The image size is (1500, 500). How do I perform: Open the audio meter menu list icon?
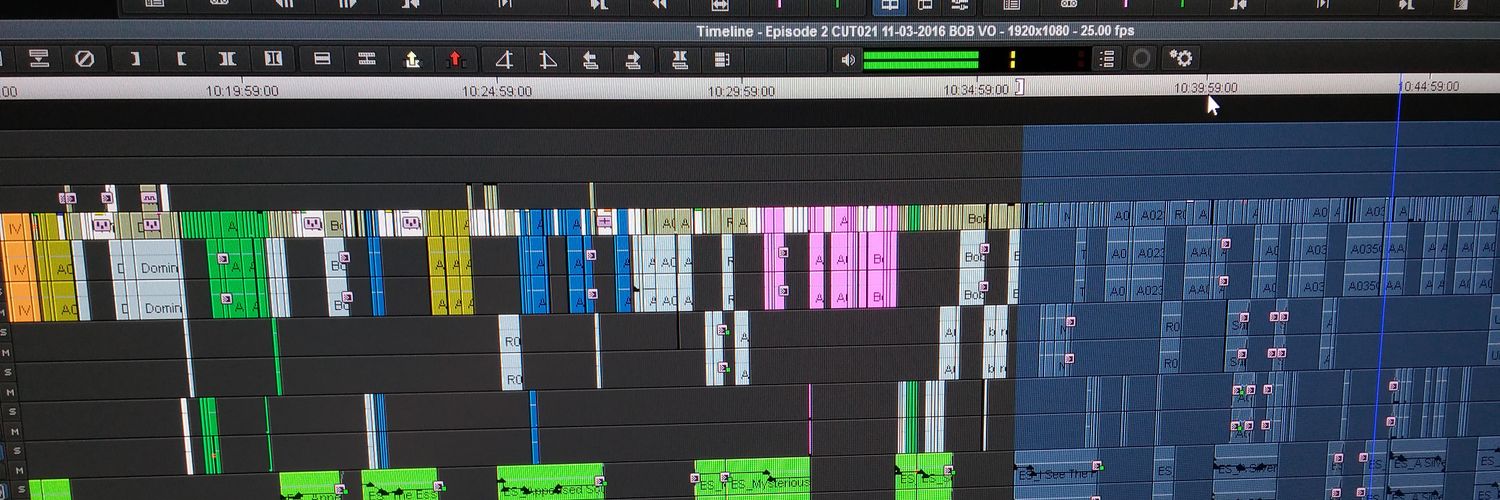[x=1106, y=59]
